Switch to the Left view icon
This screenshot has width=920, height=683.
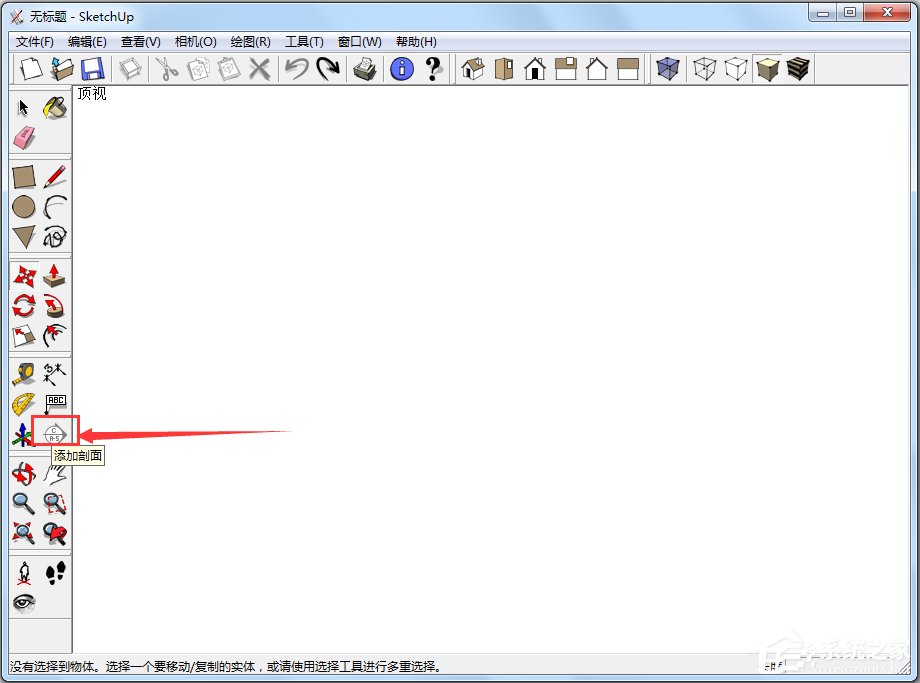click(628, 69)
